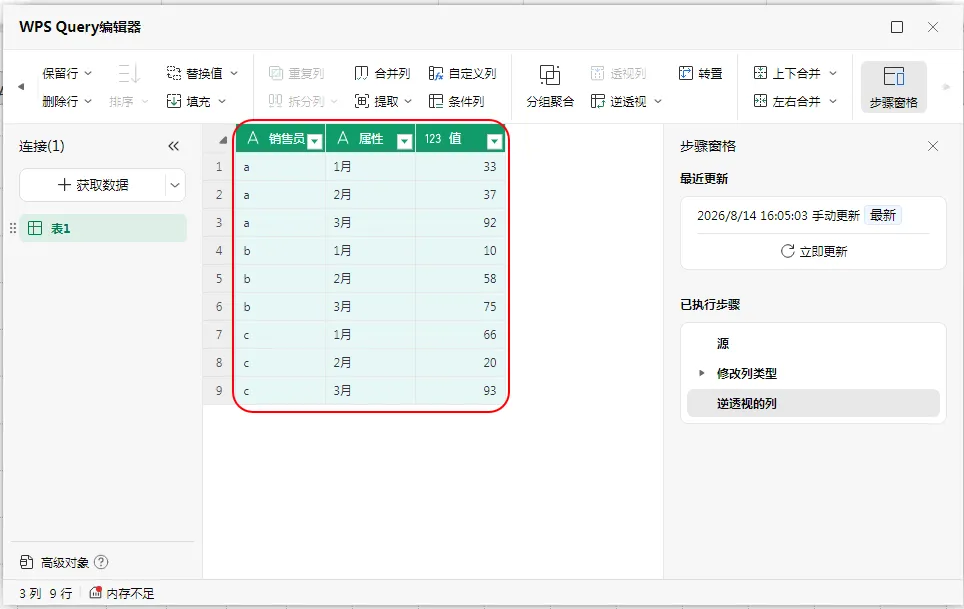Click the text data type icon of 销售员 column
This screenshot has height=609, width=964.
253,139
